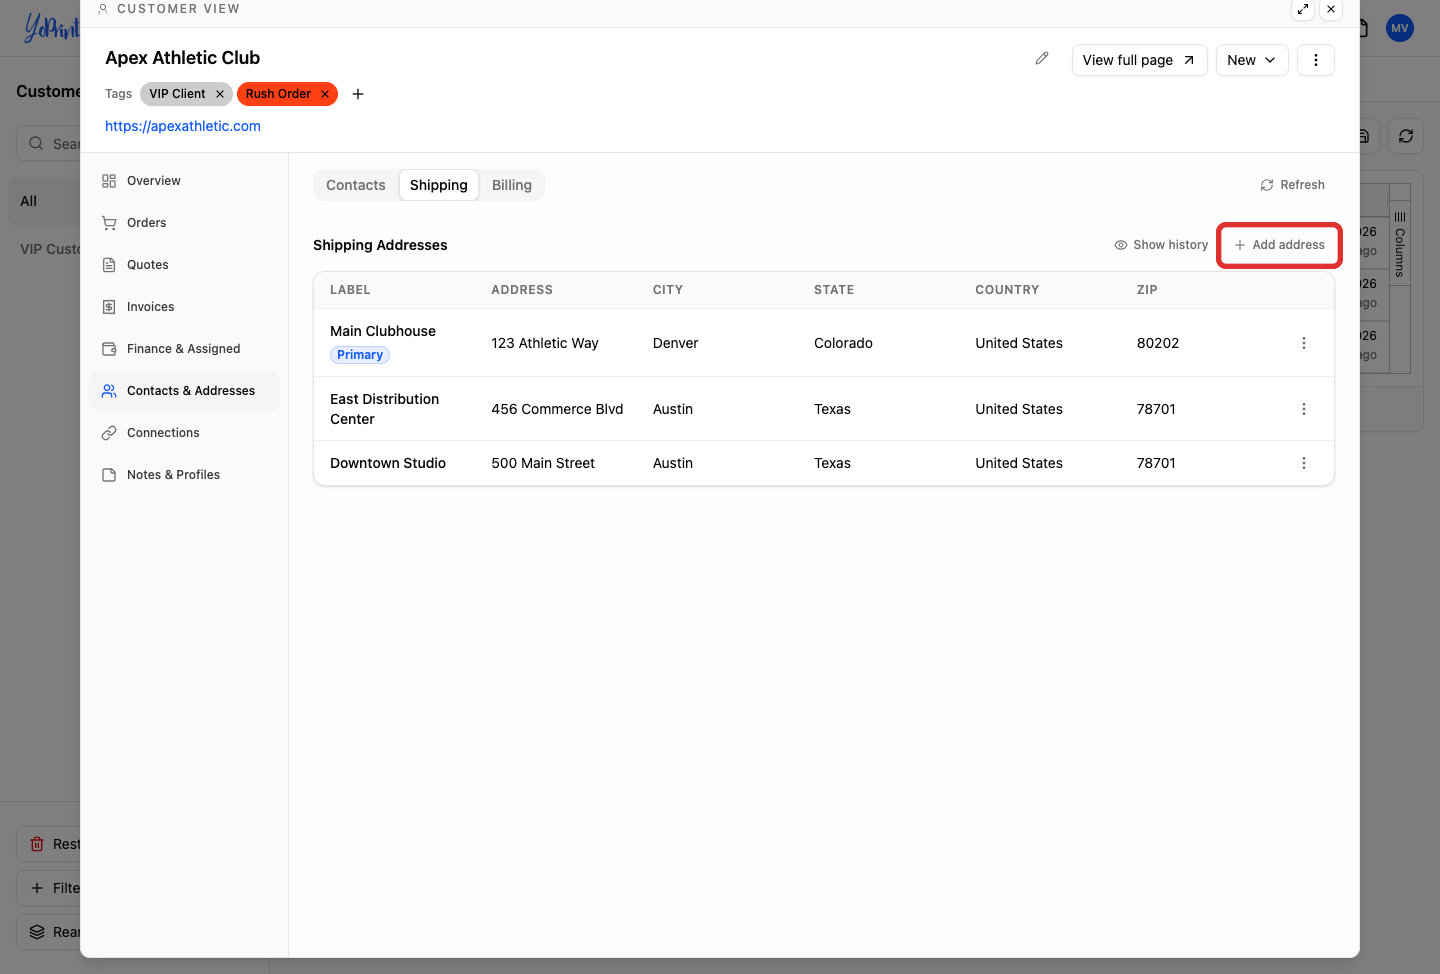Click the 80202 zip cell

(1158, 343)
